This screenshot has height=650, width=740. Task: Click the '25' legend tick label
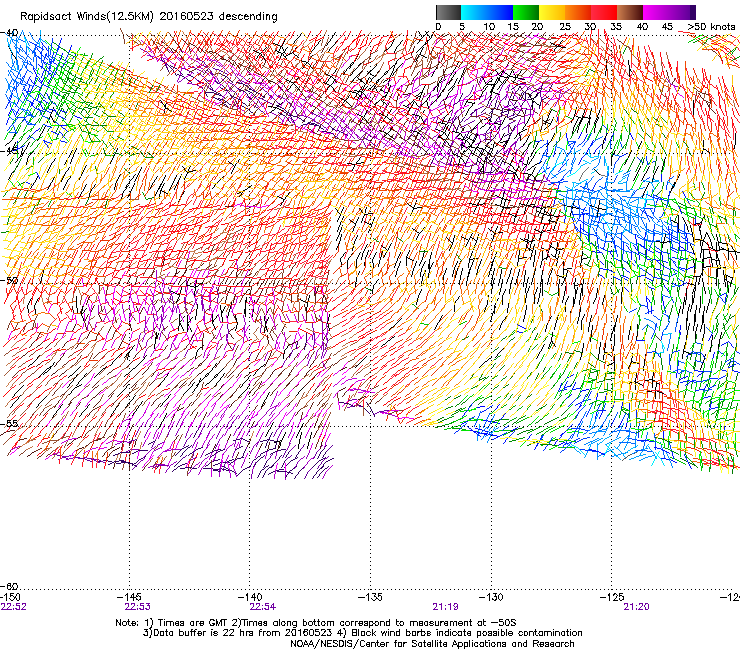pos(565,27)
